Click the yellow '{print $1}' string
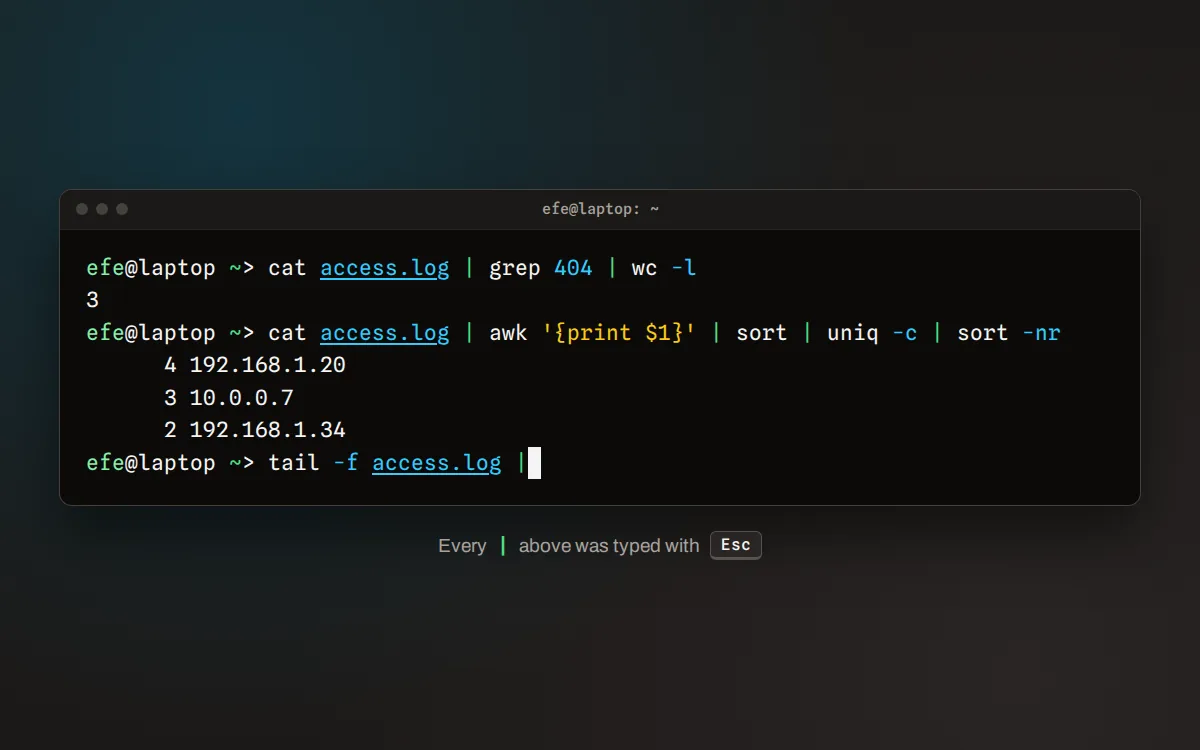 pyautogui.click(x=619, y=333)
